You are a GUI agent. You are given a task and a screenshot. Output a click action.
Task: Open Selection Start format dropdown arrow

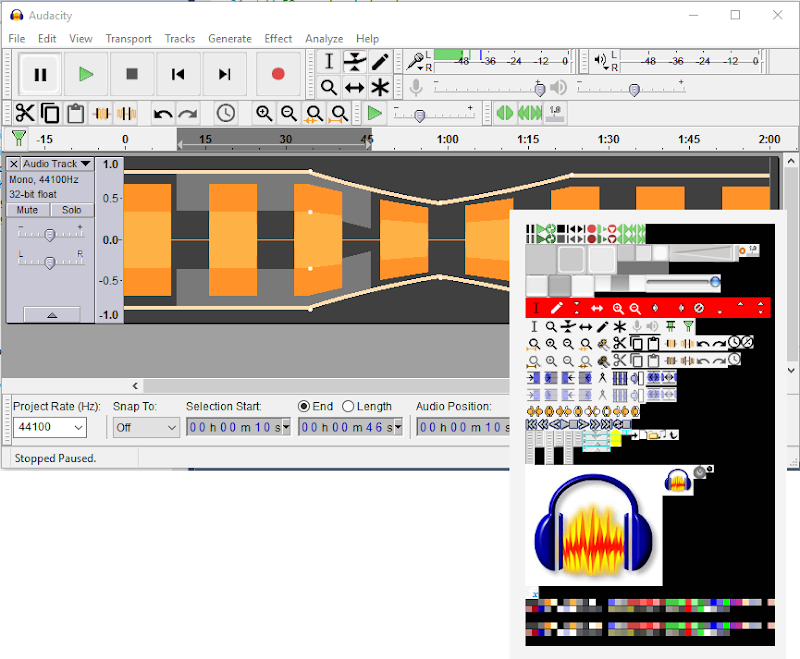click(x=286, y=427)
